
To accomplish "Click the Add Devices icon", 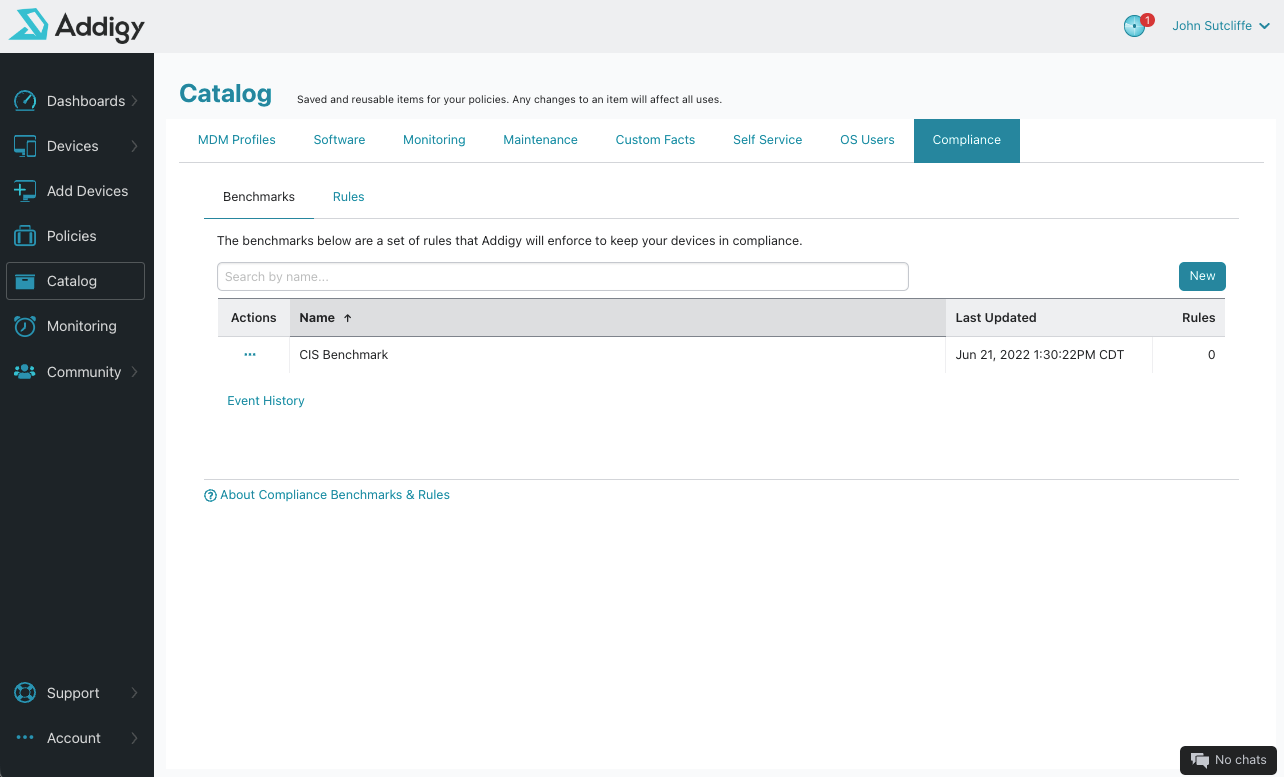I will [x=25, y=191].
